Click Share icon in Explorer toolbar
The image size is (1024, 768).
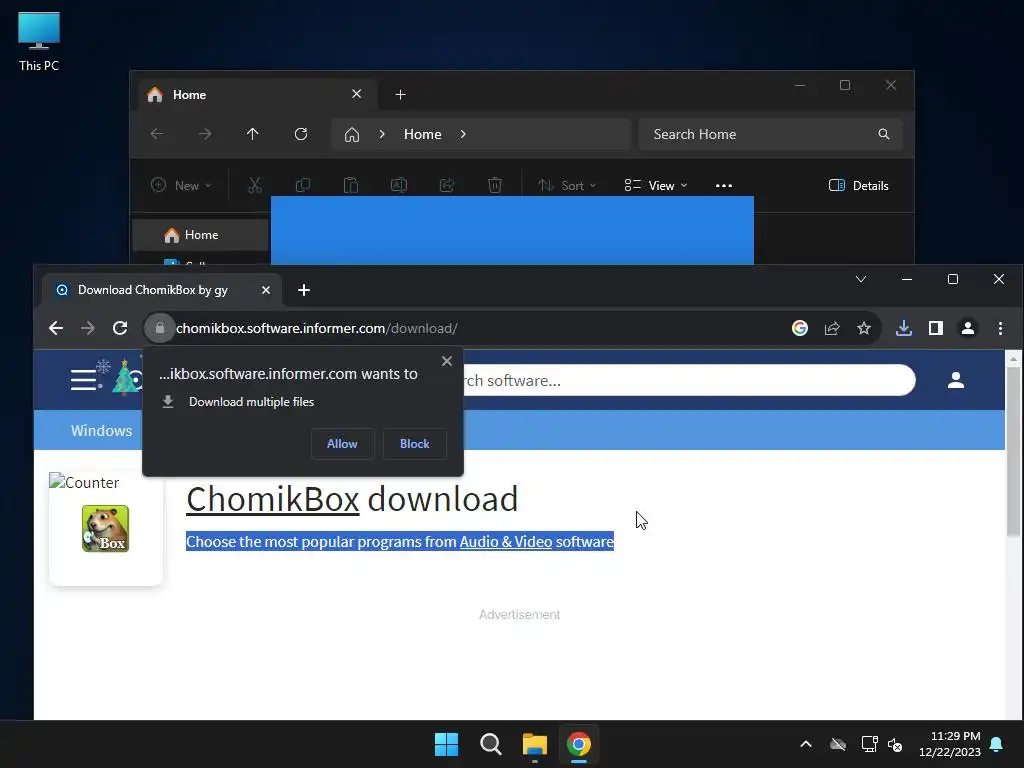[447, 185]
